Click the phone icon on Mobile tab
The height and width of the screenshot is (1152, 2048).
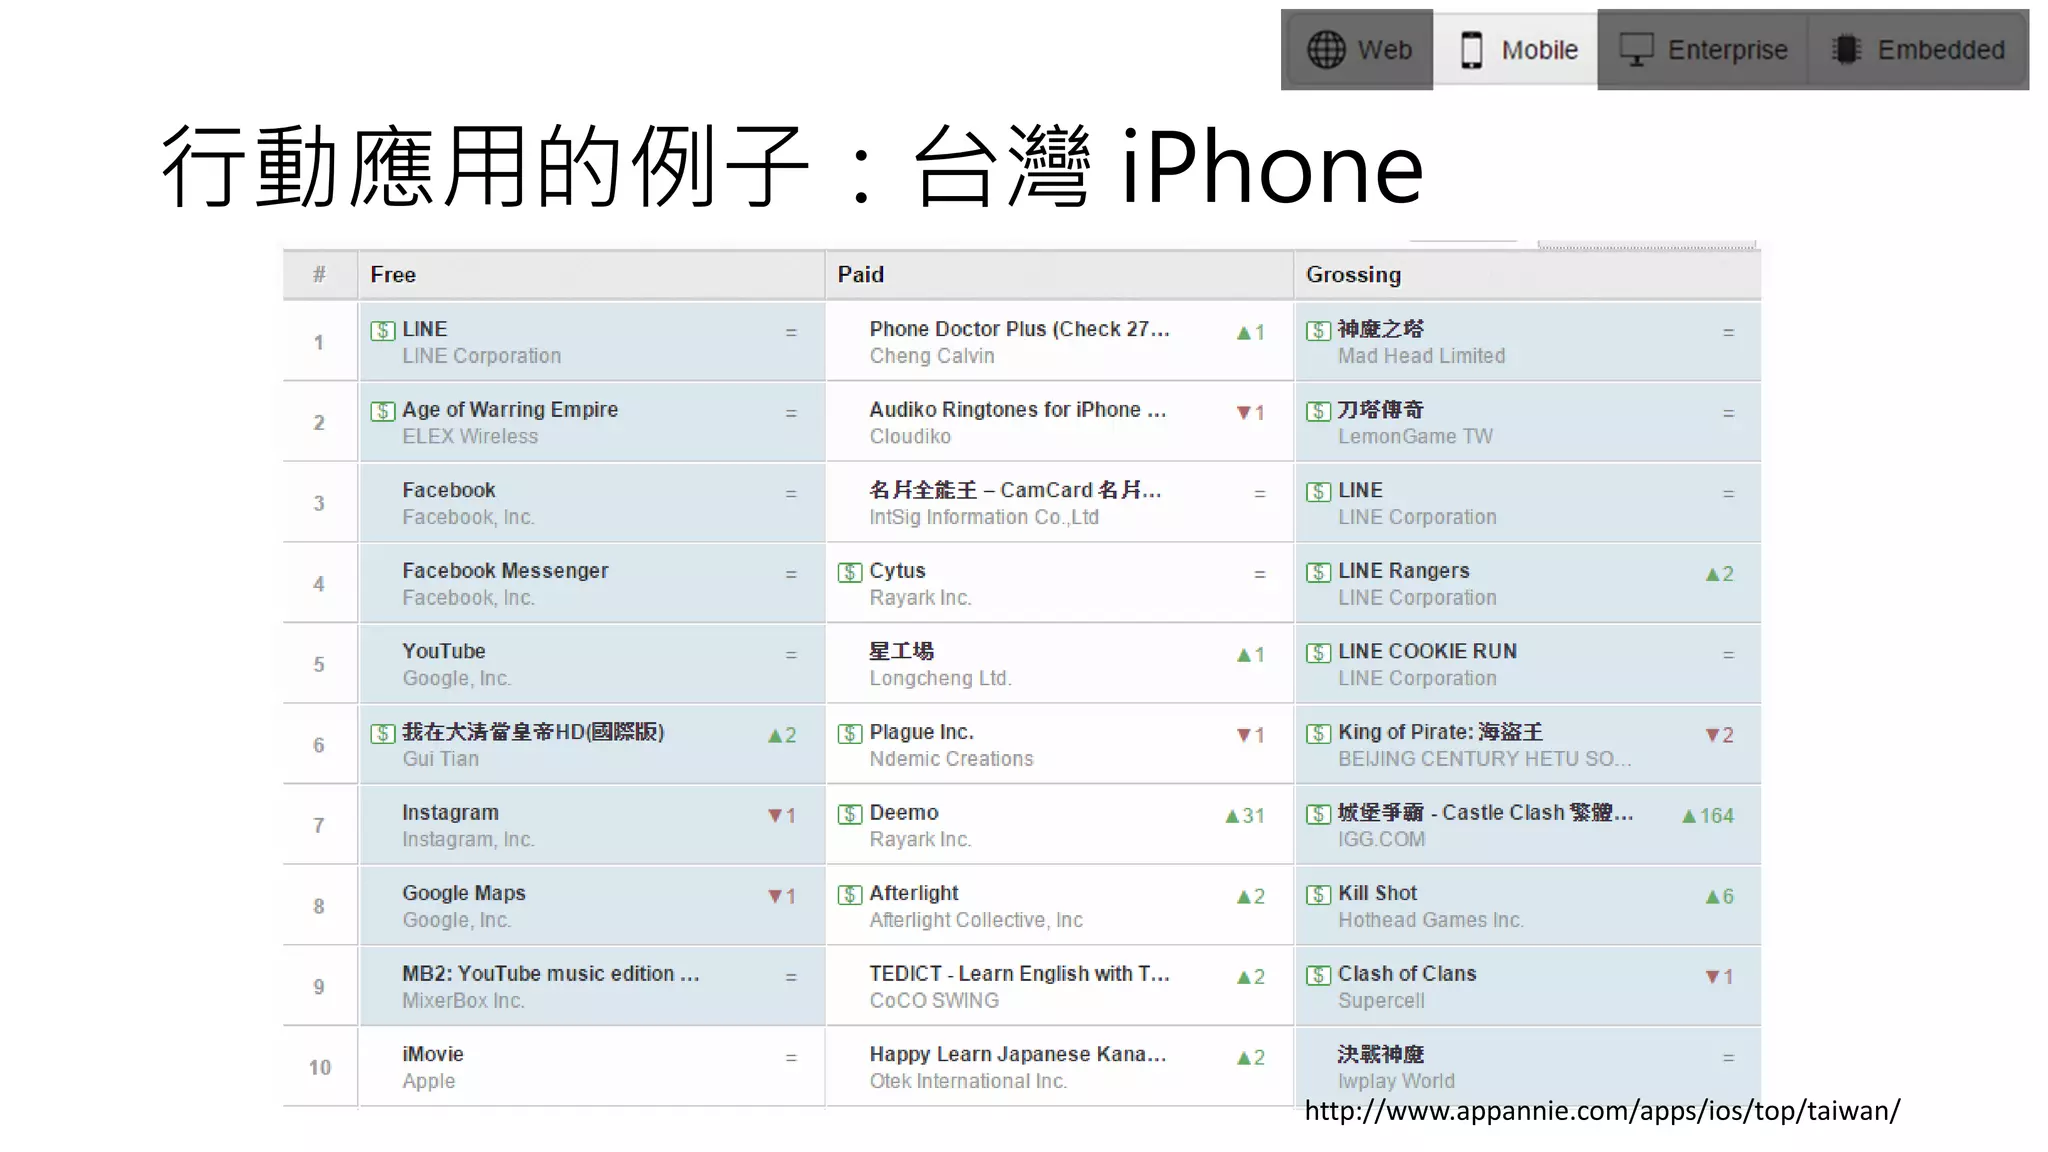click(x=1471, y=50)
